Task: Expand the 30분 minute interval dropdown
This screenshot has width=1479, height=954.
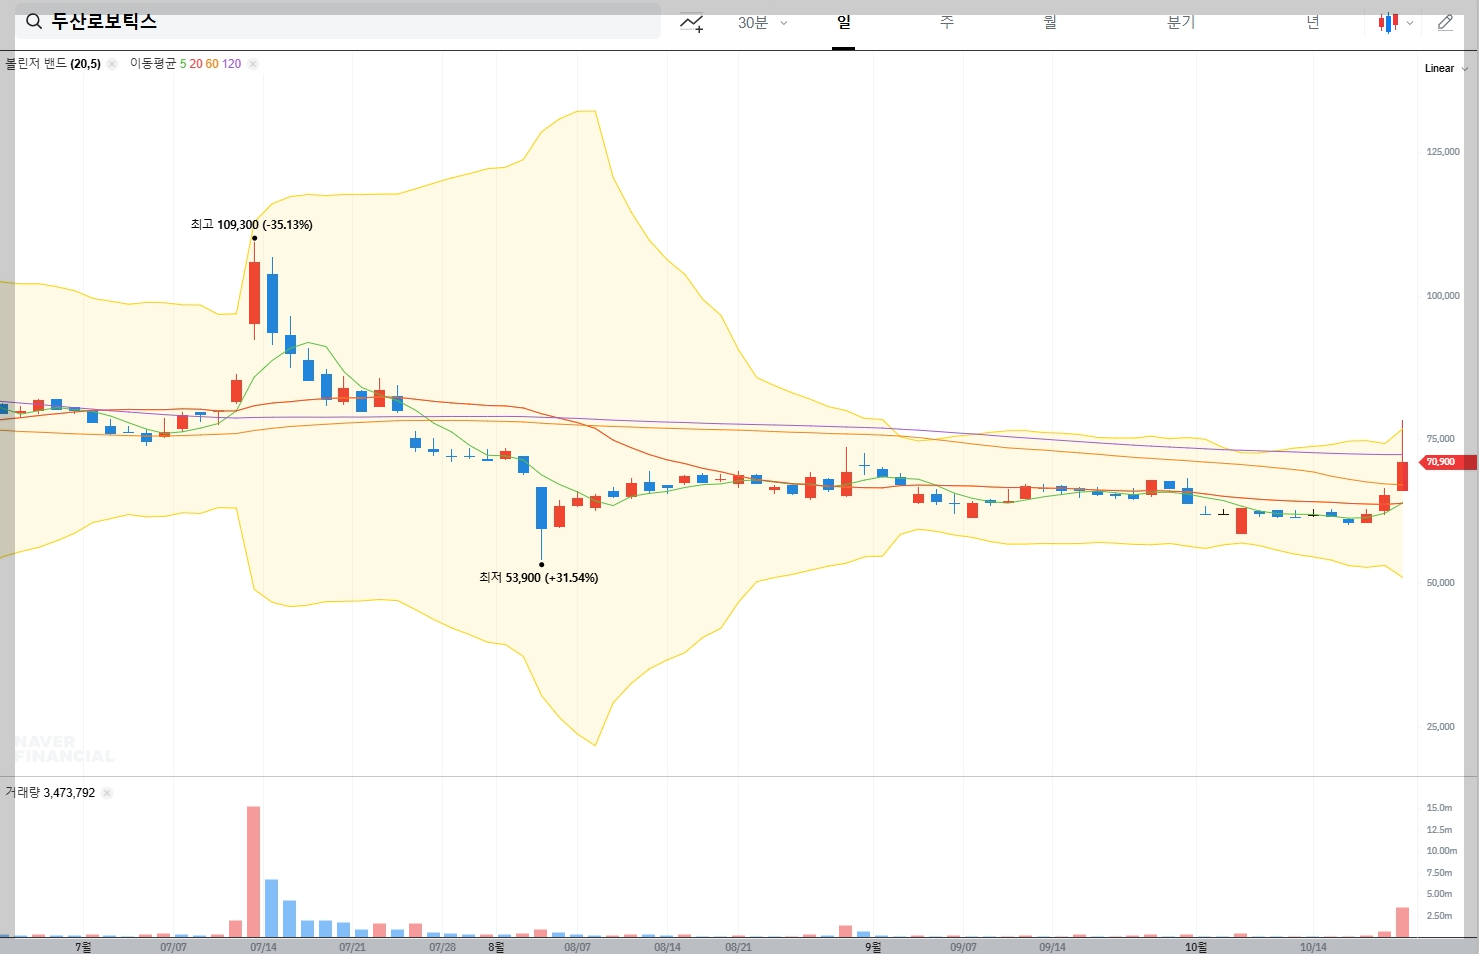Action: (x=763, y=22)
